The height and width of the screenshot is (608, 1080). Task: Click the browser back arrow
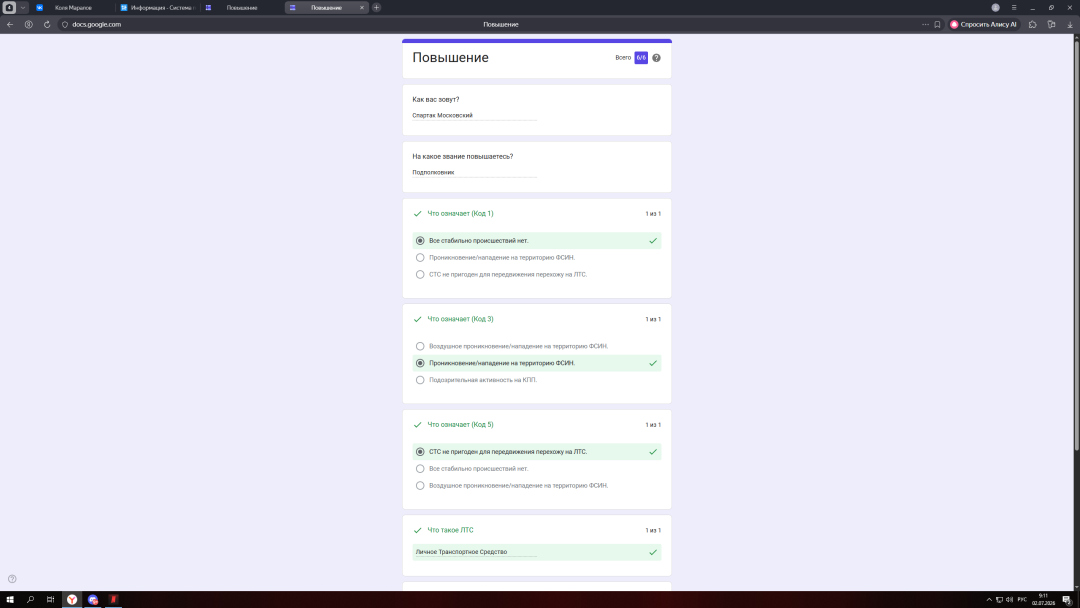tap(10, 24)
